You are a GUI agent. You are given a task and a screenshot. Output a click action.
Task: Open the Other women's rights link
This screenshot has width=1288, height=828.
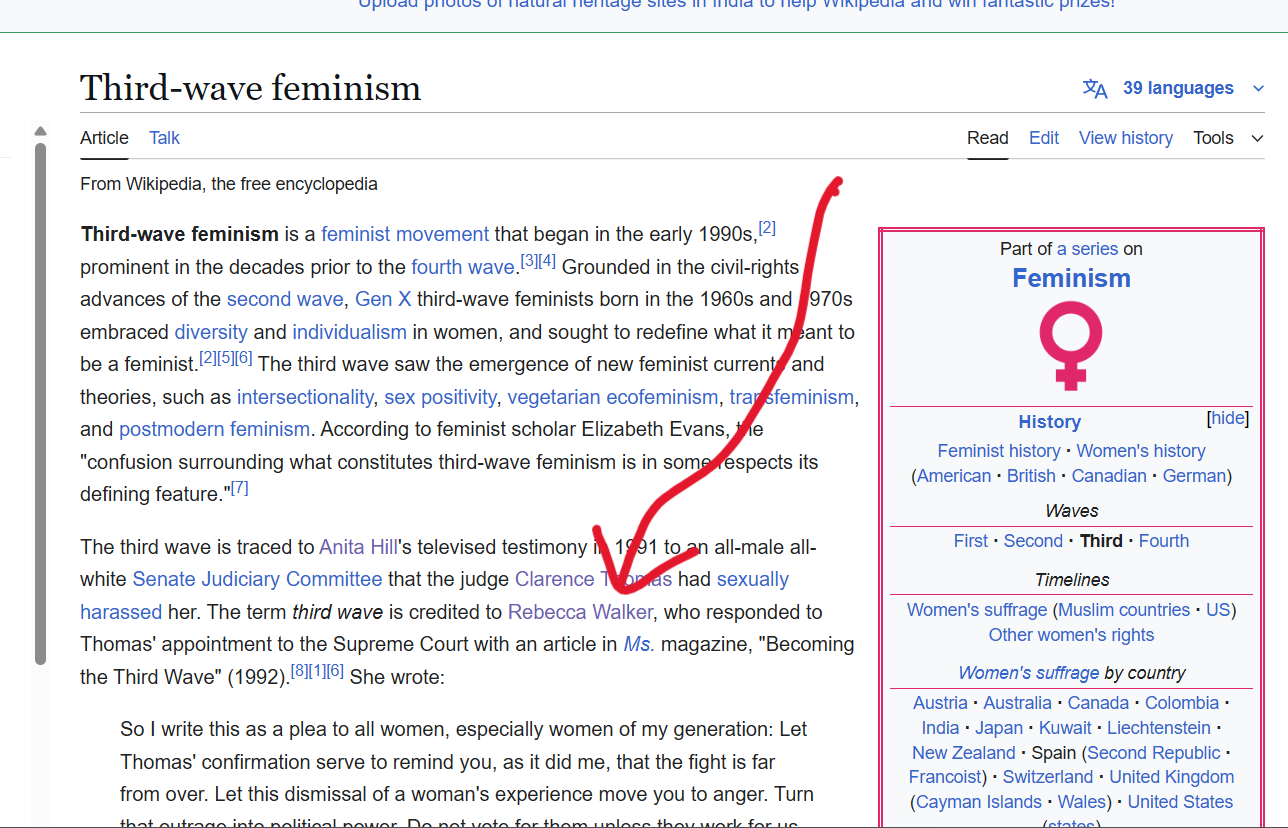1071,635
